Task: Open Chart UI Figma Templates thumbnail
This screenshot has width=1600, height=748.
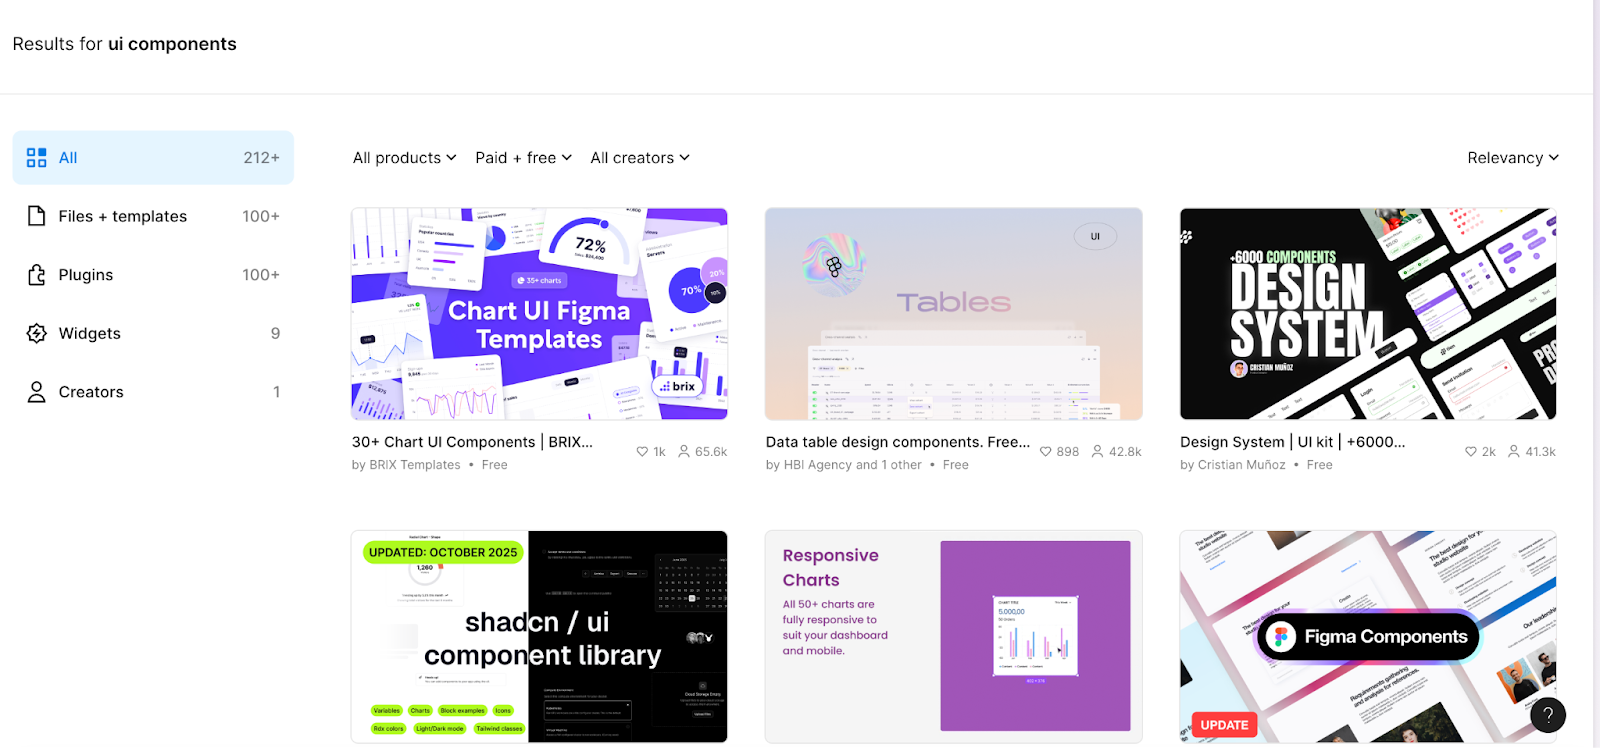Action: [539, 314]
